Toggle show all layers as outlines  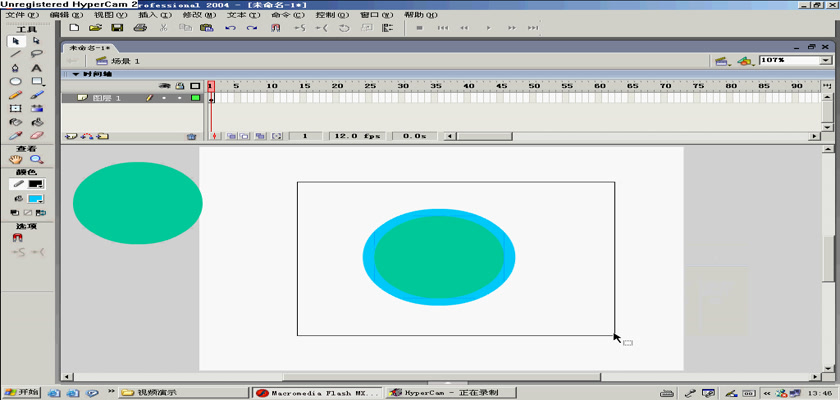195,86
